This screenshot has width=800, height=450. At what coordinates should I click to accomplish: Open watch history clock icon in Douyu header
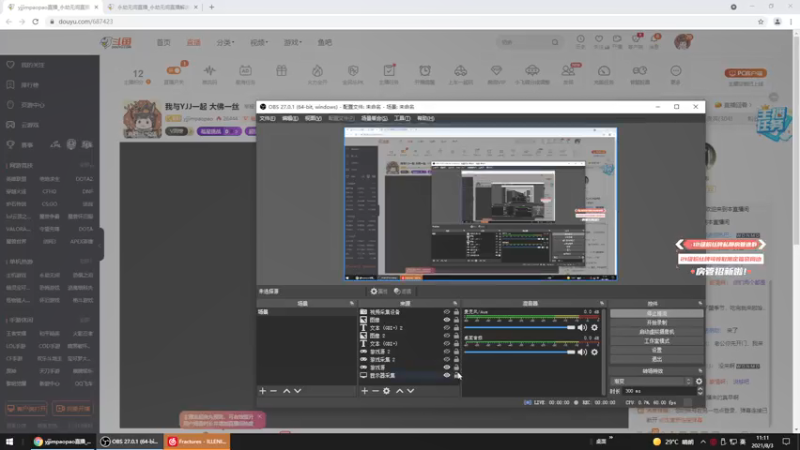tap(581, 41)
